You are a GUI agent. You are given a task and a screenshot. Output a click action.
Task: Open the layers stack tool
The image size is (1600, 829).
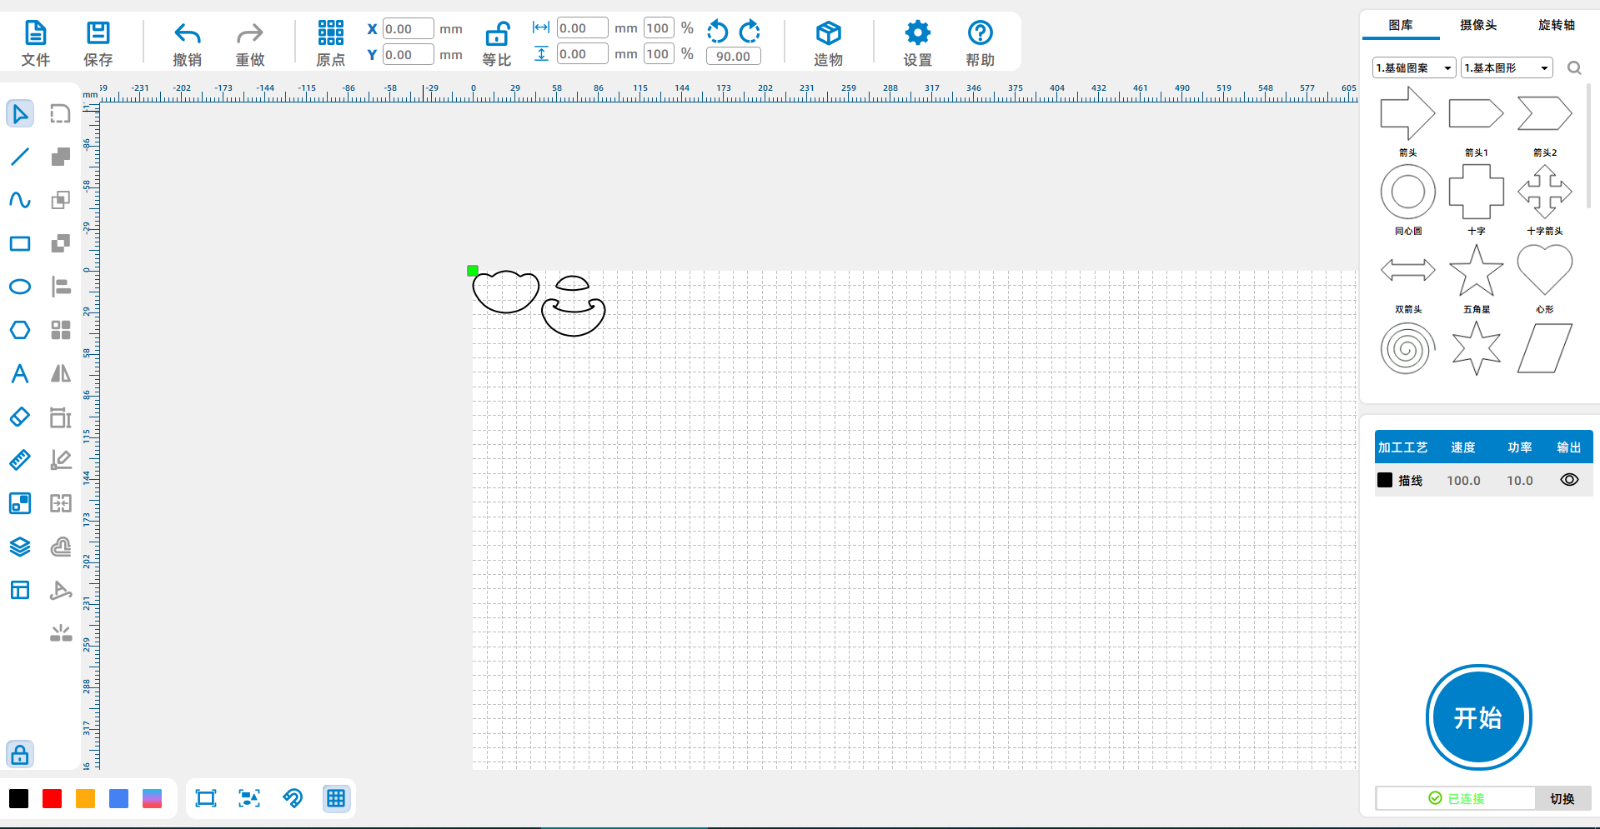pyautogui.click(x=20, y=547)
